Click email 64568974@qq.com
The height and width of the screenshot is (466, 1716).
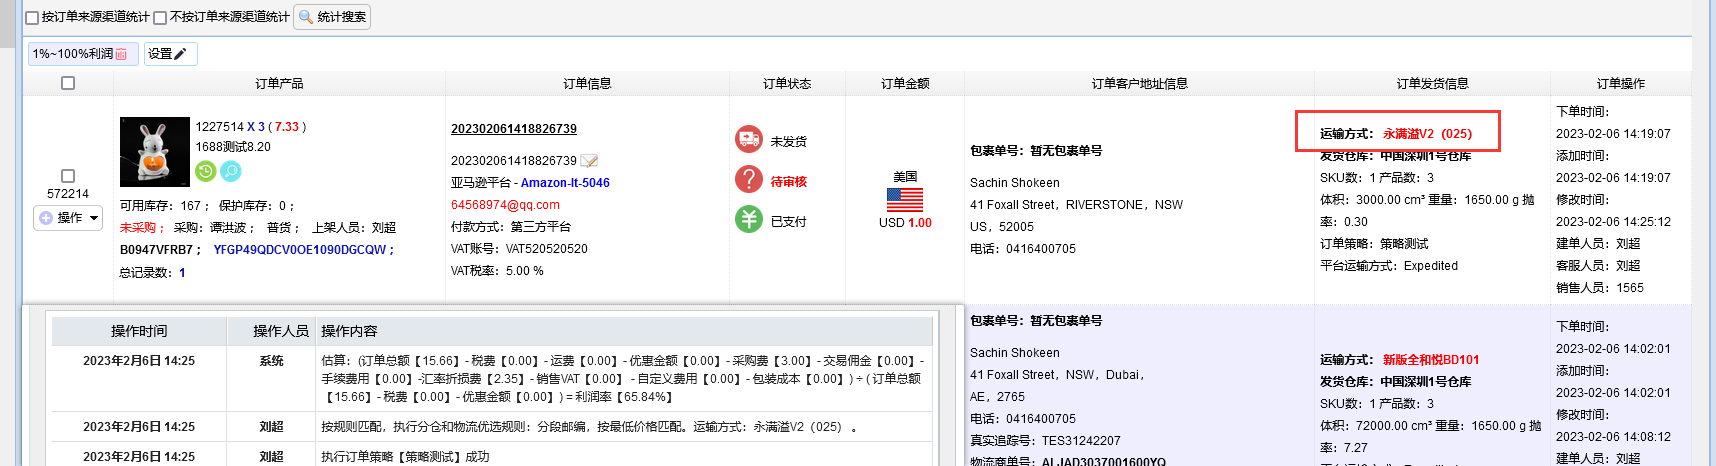click(x=505, y=205)
